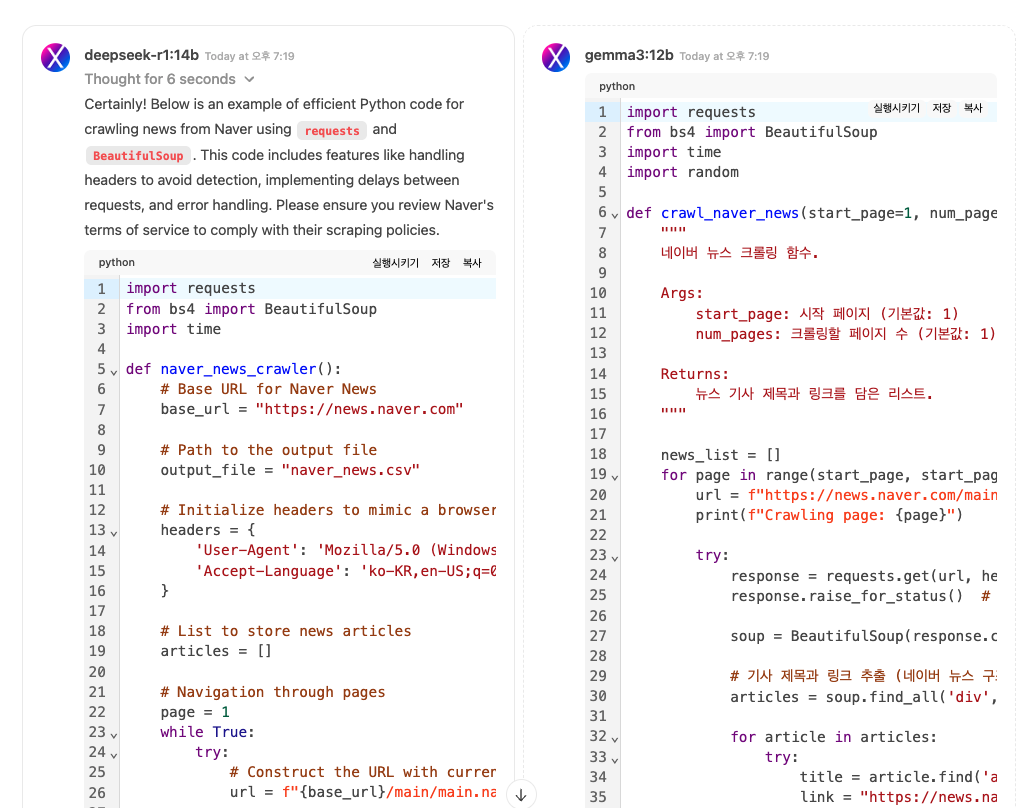The height and width of the screenshot is (808, 1035).
Task: Click the deepseek-r1:14b model avatar icon
Action: pyautogui.click(x=55, y=57)
